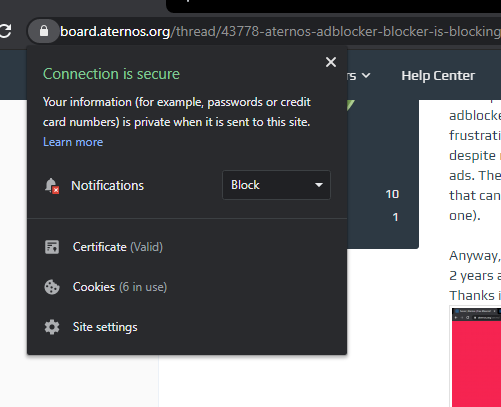Open the red screenshot thumbnail in post
501x407 pixels.
[x=476, y=357]
